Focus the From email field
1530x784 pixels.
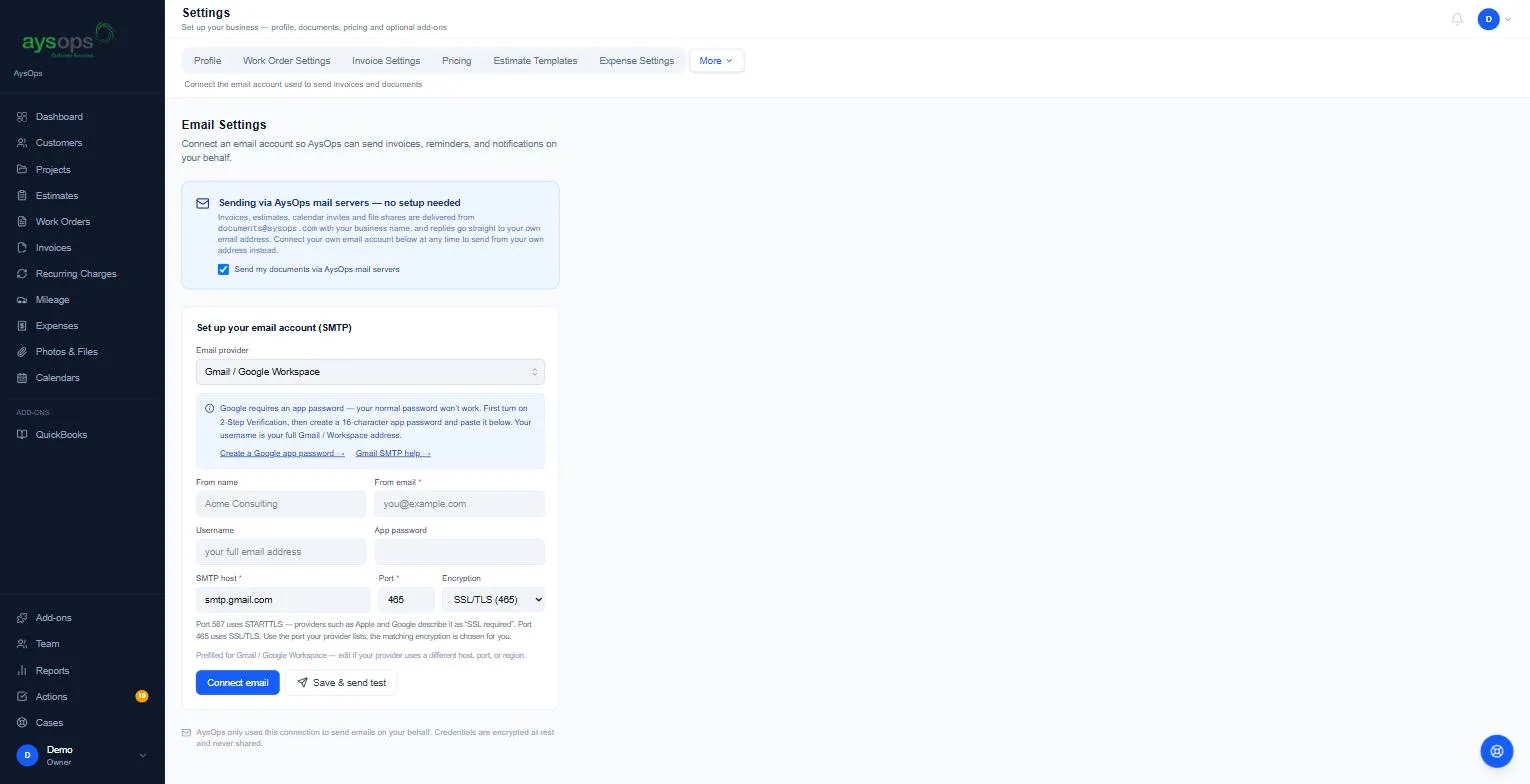point(460,504)
